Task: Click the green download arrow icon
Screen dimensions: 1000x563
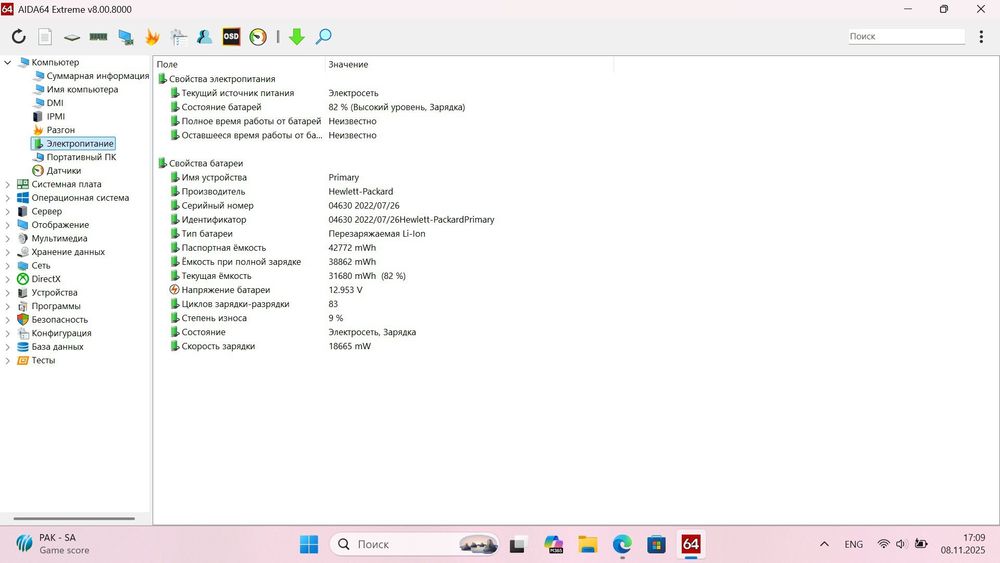Action: pos(297,37)
